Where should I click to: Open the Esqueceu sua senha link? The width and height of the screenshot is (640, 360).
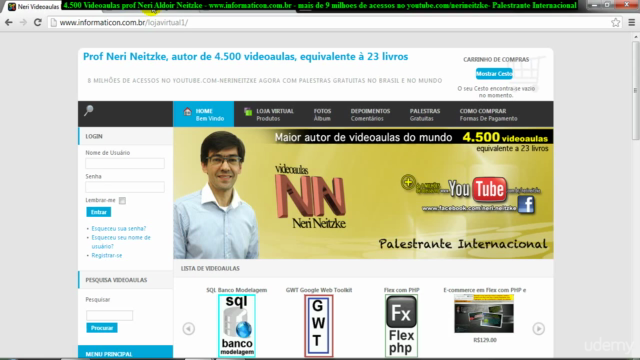(x=118, y=229)
